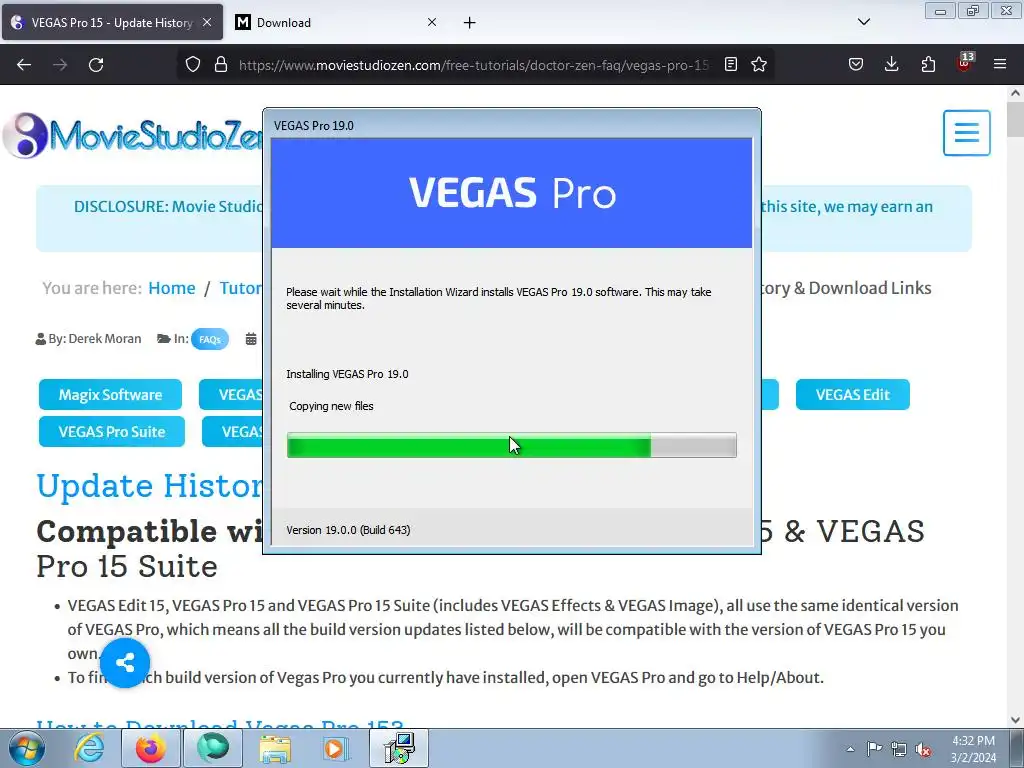The height and width of the screenshot is (768, 1024).
Task: Open the Firefox application menu hamburger
Action: pos(1000,64)
